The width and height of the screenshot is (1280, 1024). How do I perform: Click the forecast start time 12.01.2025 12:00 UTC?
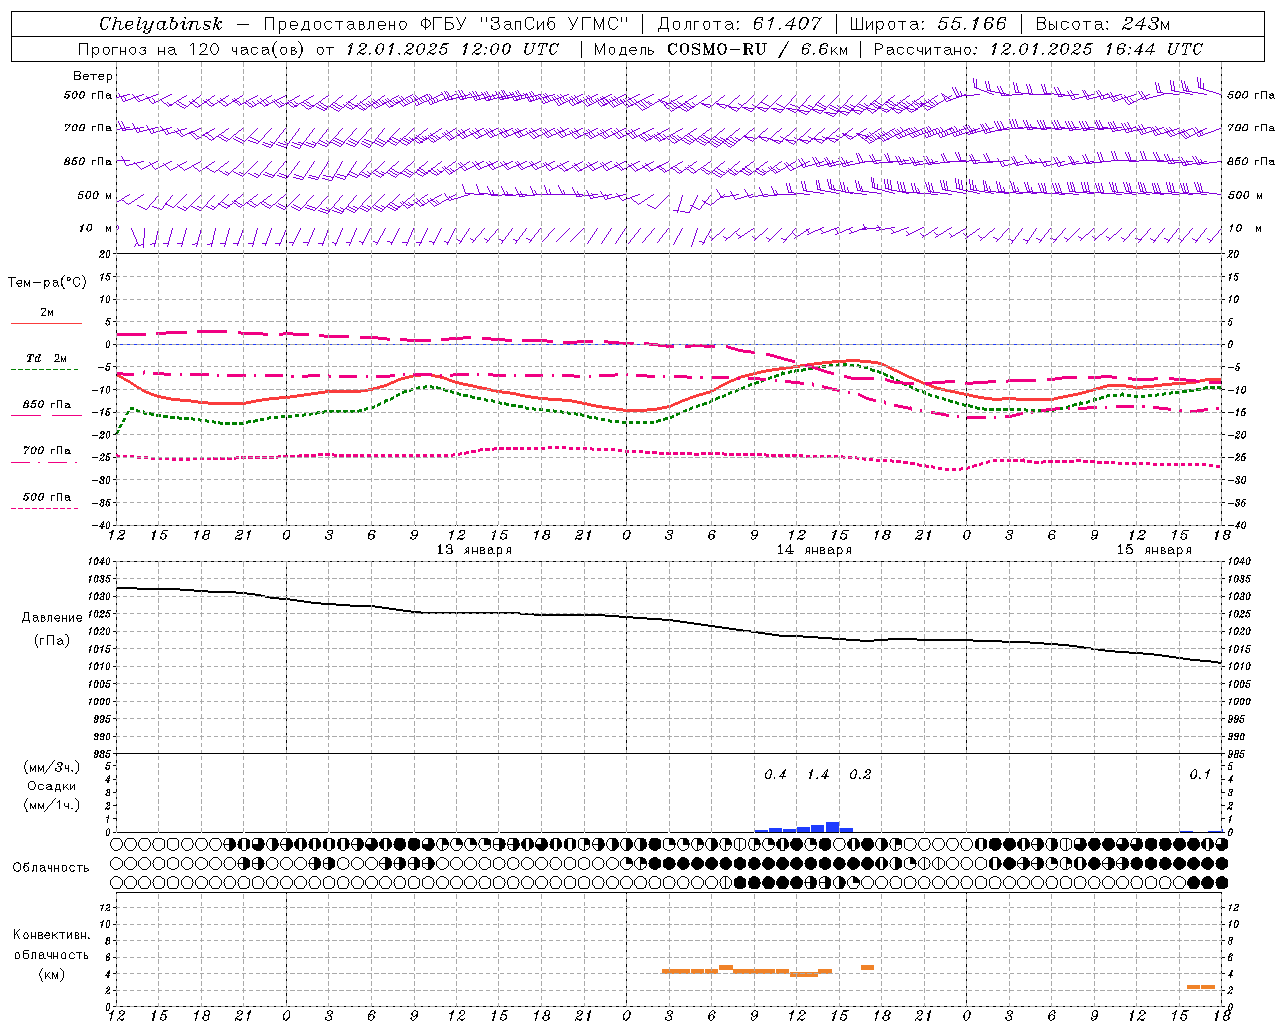pyautogui.click(x=452, y=49)
